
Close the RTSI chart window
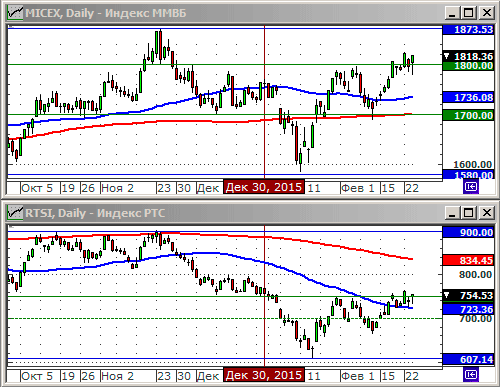(487, 212)
